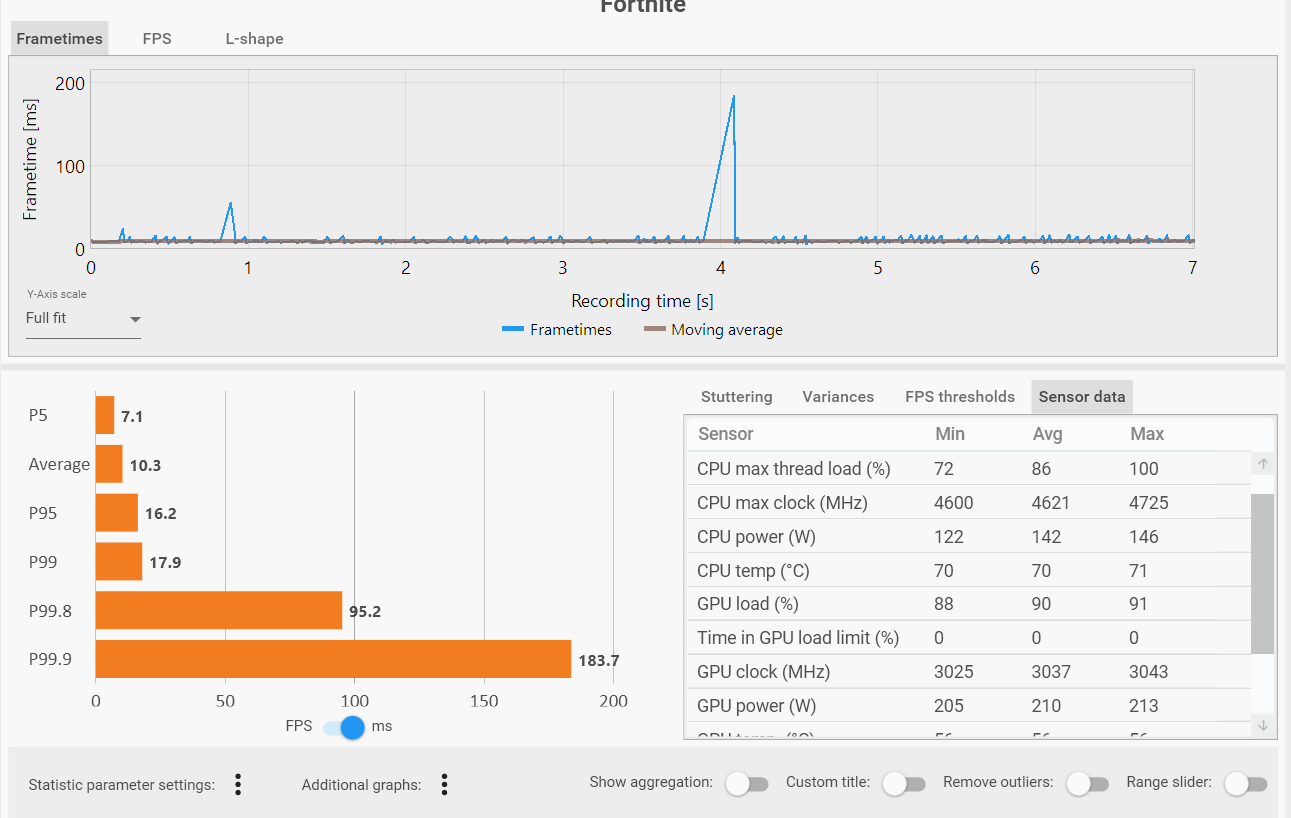Click CPU max clock Max value 4725

coord(1149,503)
